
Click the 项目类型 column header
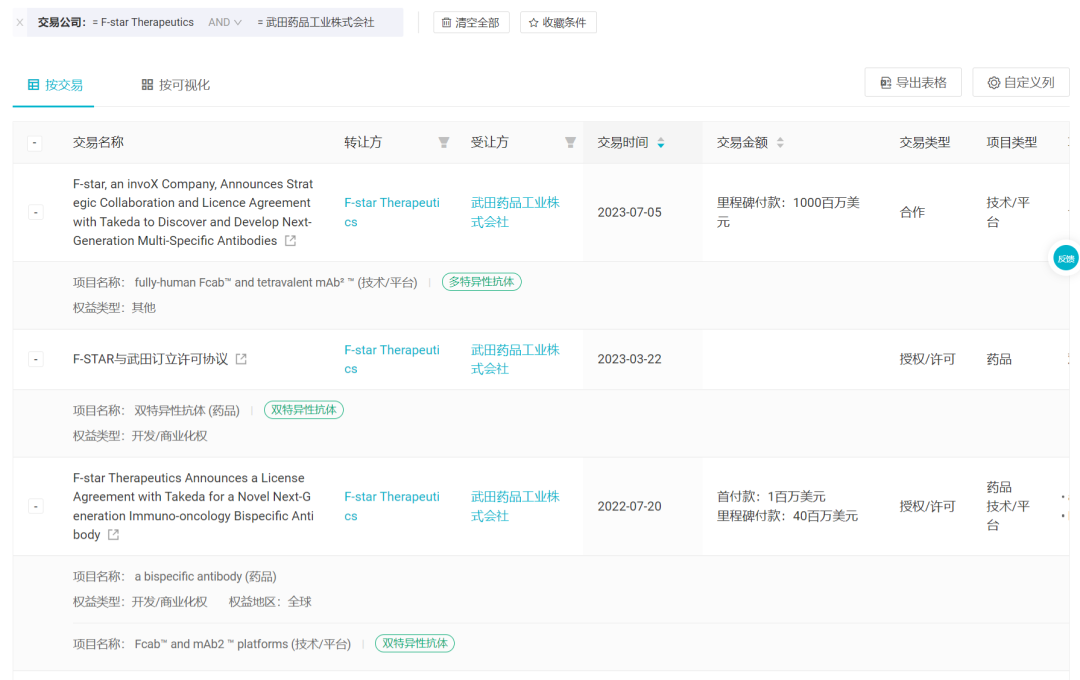1012,143
